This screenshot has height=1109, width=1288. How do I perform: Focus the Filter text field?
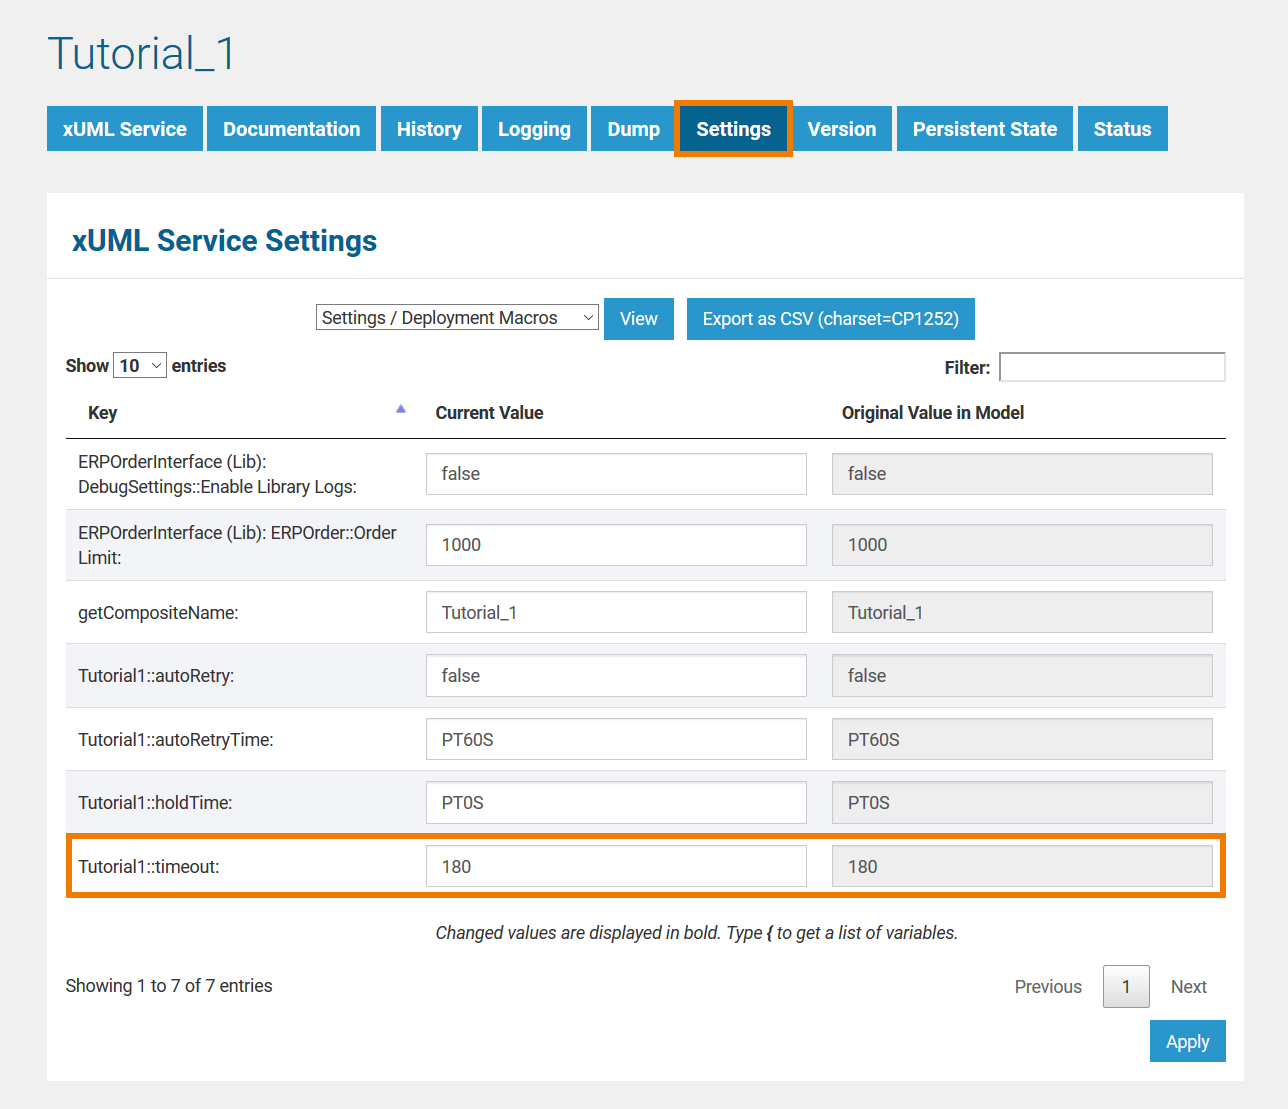[x=1112, y=367]
